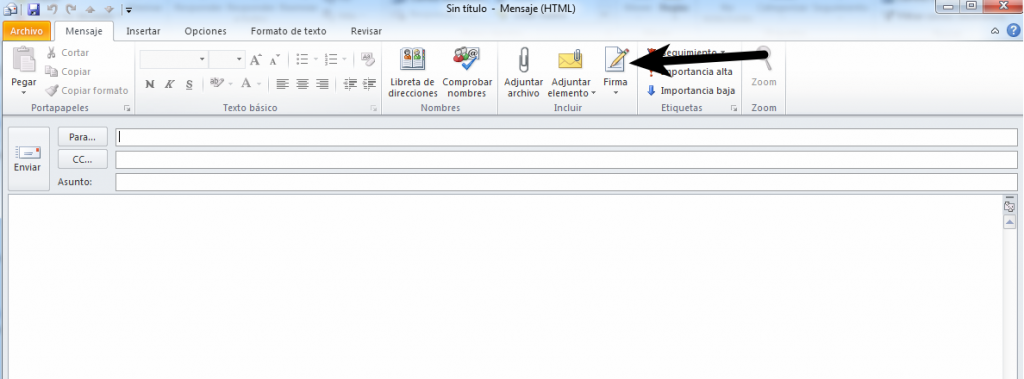Open Help with question mark icon
Viewport: 1024px width, 379px height.
1012,31
